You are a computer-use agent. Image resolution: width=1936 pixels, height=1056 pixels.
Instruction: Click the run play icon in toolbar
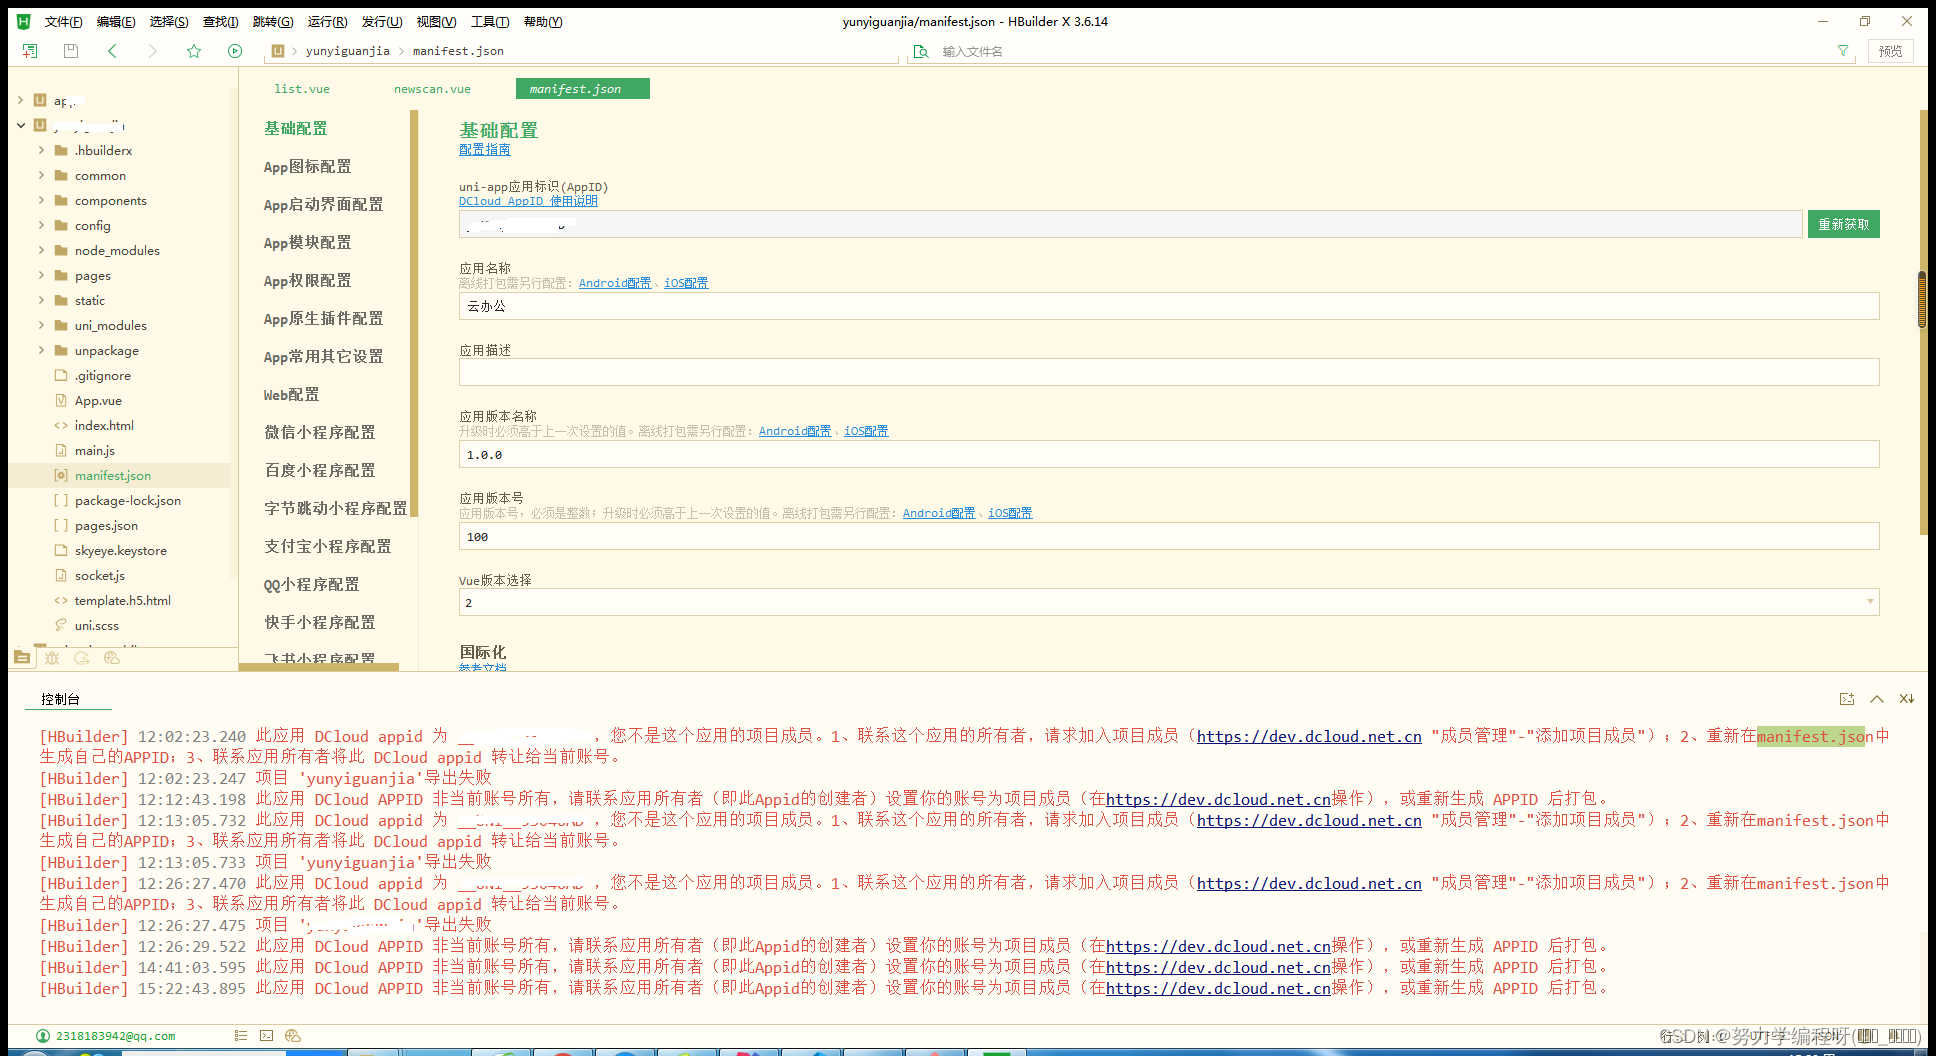click(x=235, y=51)
